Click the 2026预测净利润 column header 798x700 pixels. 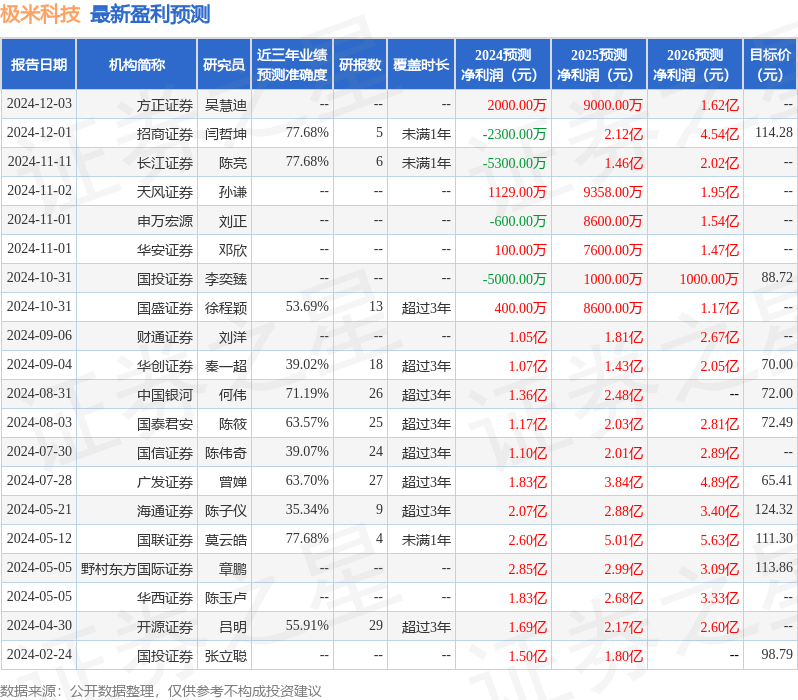pyautogui.click(x=695, y=65)
